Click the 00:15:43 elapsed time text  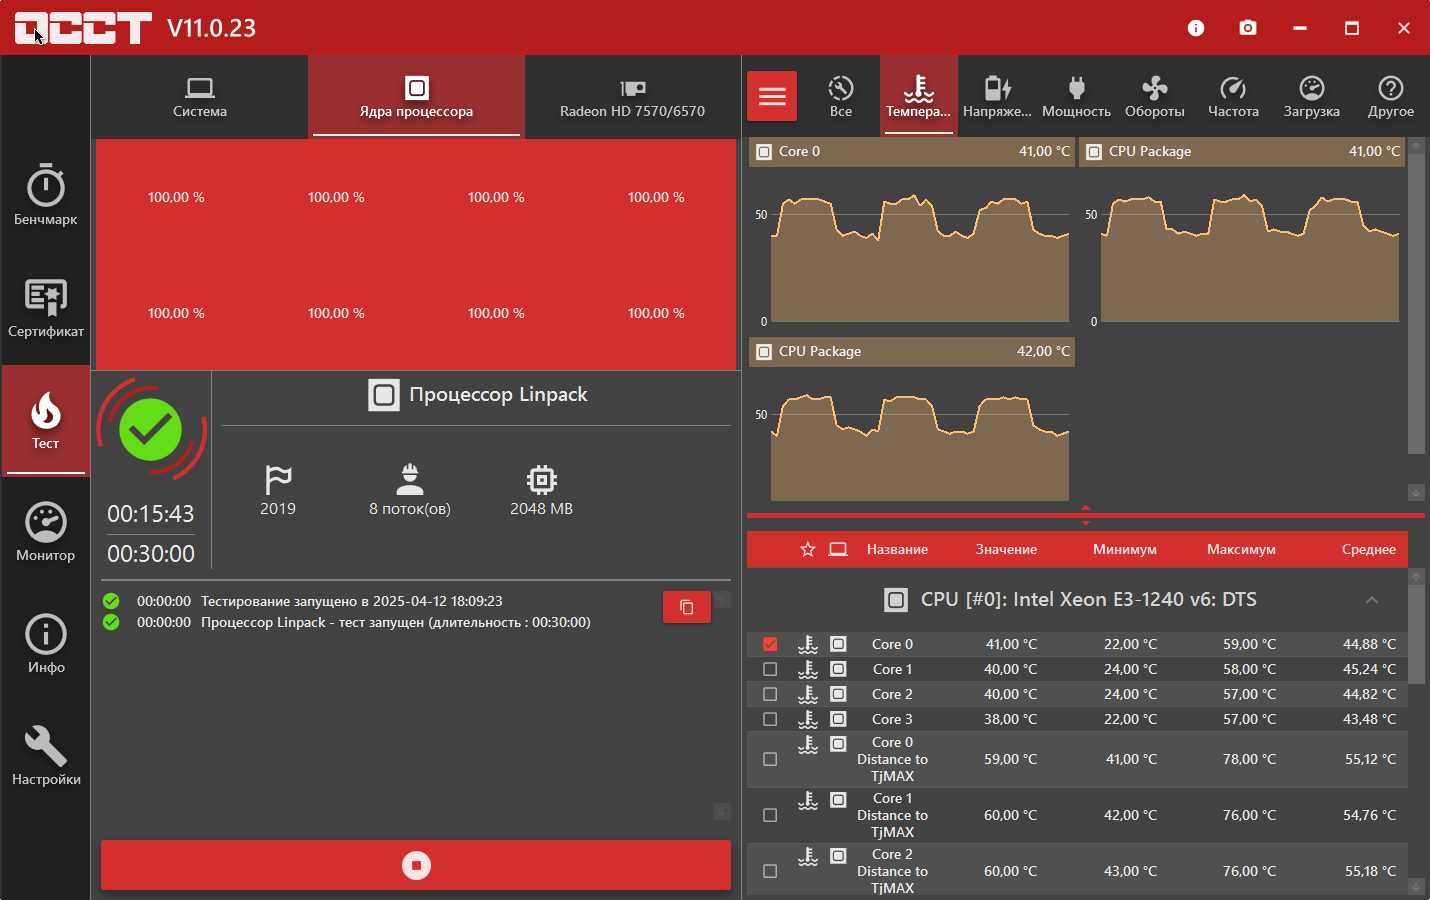point(151,514)
